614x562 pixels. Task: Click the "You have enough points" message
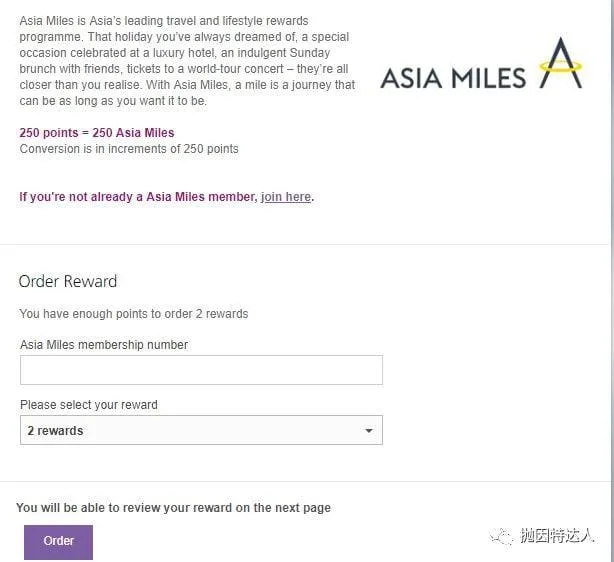[134, 314]
